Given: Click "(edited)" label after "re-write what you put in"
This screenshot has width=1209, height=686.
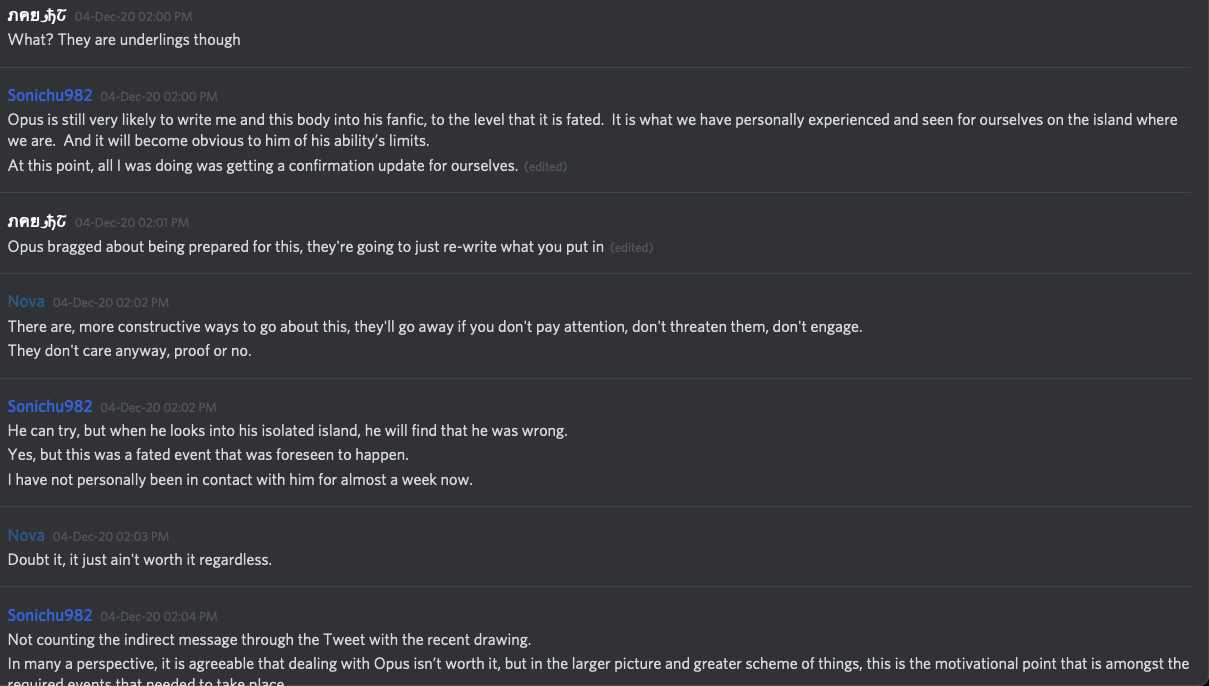Looking at the screenshot, I should click(x=631, y=248).
